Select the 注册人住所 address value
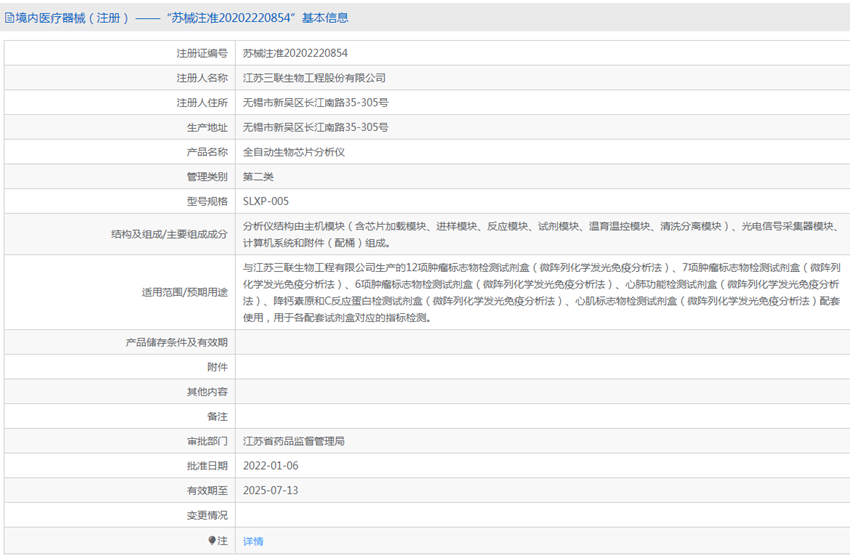850x555 pixels. 315,102
